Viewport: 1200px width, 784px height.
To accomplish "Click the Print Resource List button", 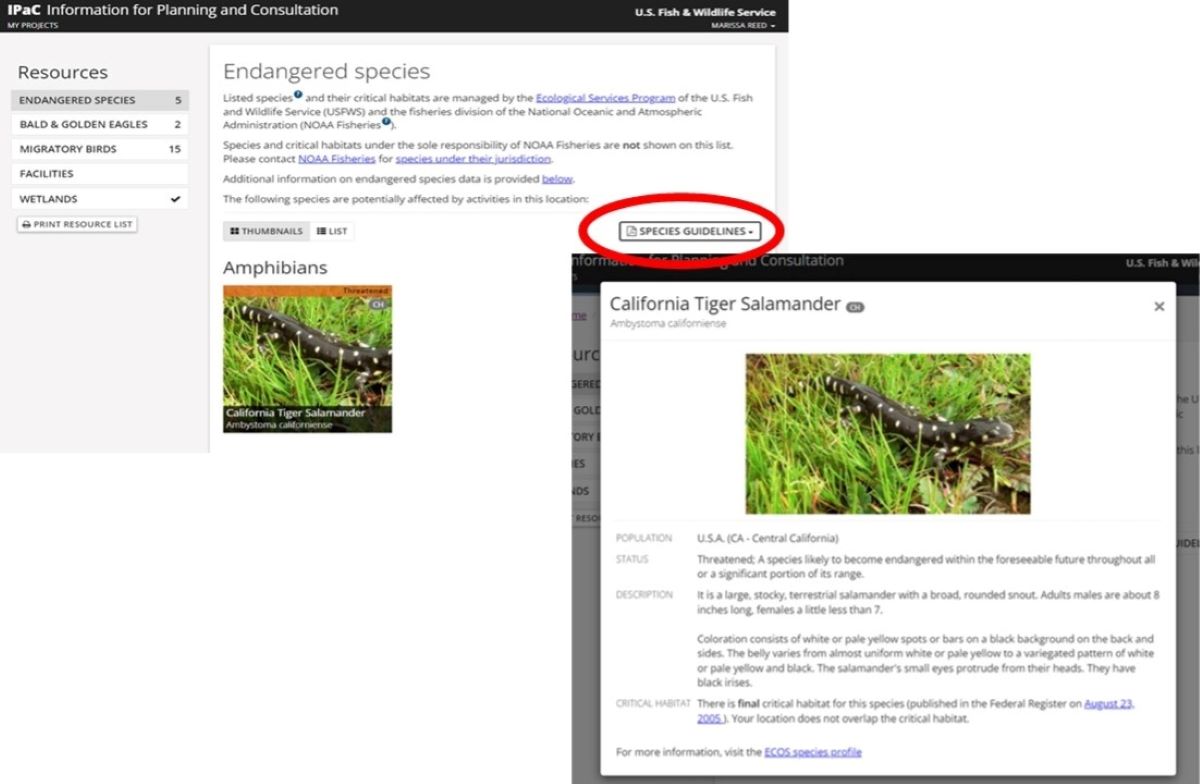I will coord(77,224).
